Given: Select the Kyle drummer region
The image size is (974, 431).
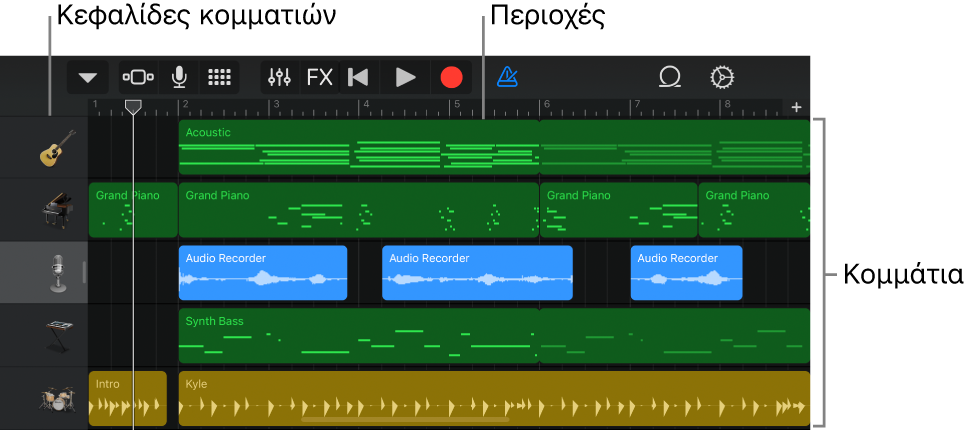Looking at the screenshot, I should point(494,399).
